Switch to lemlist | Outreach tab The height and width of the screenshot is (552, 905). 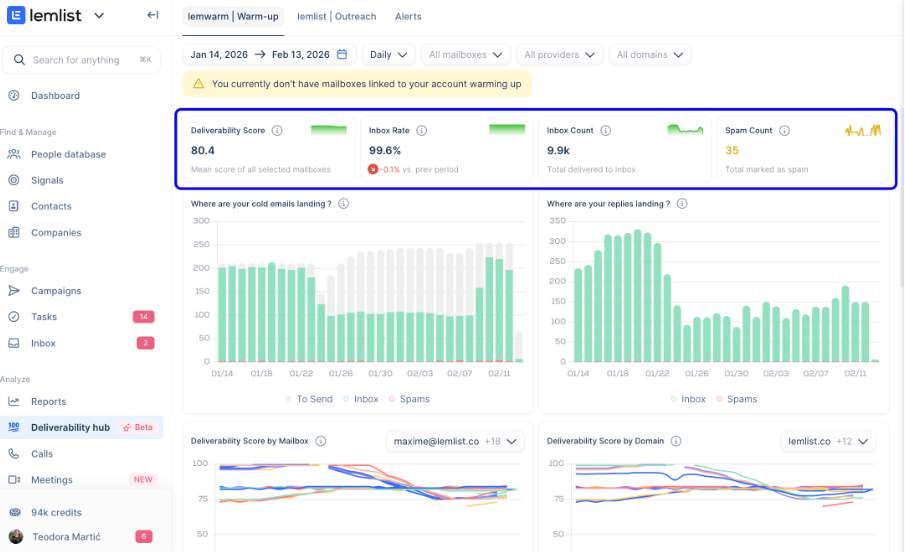tap(336, 16)
